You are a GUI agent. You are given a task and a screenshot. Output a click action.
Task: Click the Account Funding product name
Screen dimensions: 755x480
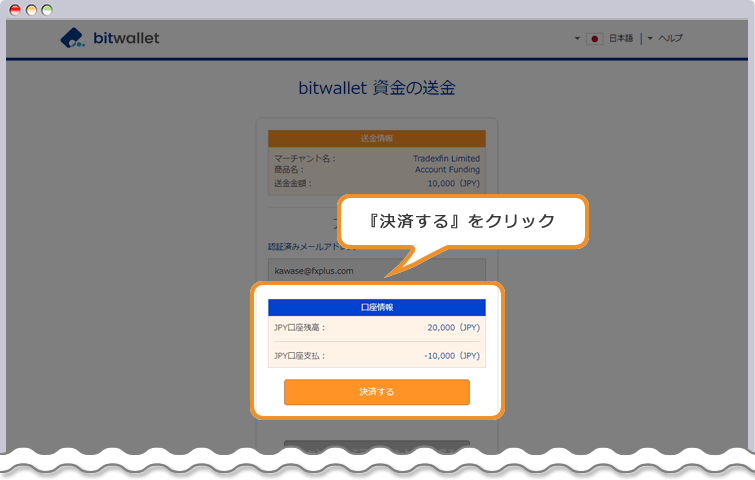pyautogui.click(x=447, y=169)
